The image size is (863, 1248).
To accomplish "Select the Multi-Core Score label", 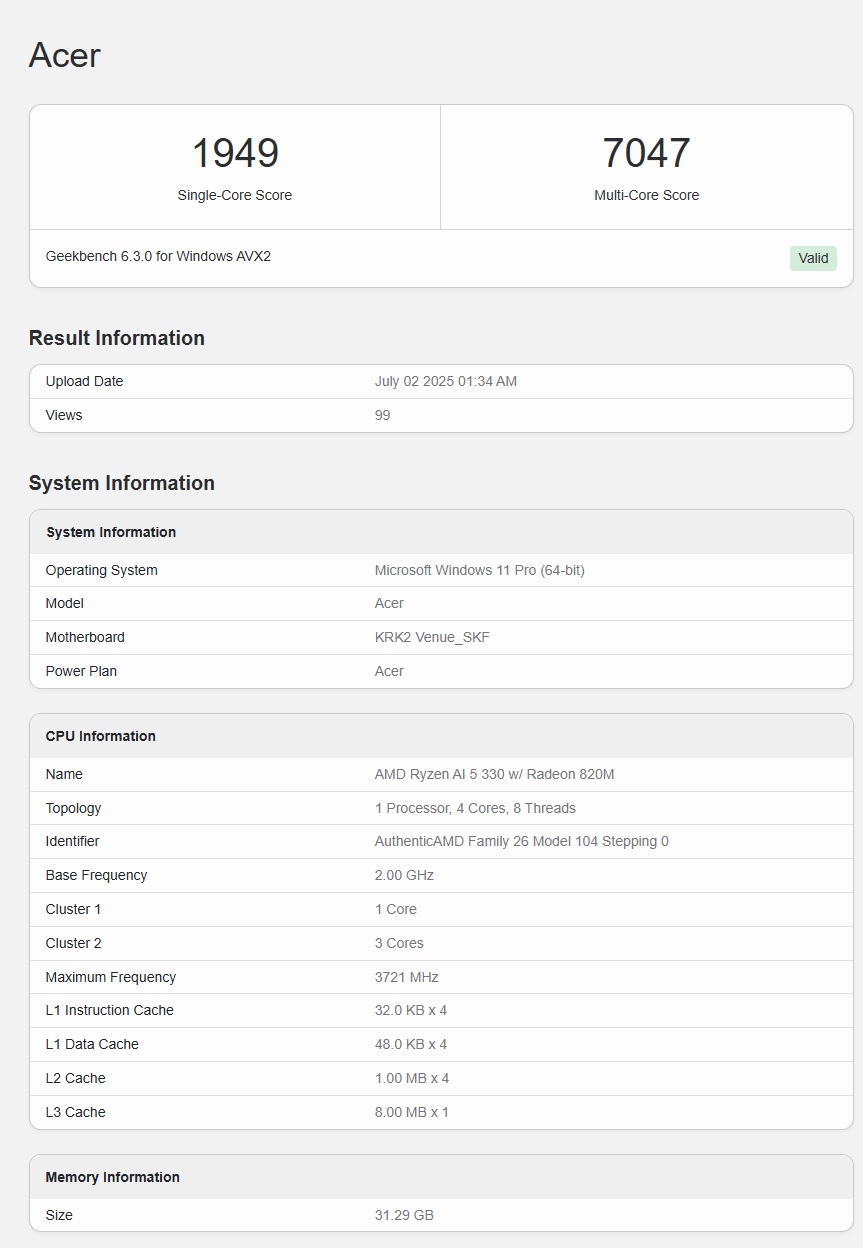I will click(x=646, y=195).
